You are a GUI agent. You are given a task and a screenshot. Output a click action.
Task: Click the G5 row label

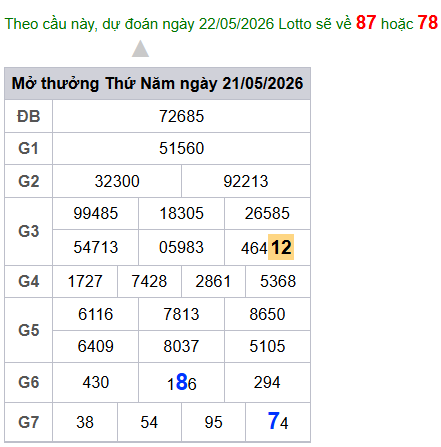point(29,330)
